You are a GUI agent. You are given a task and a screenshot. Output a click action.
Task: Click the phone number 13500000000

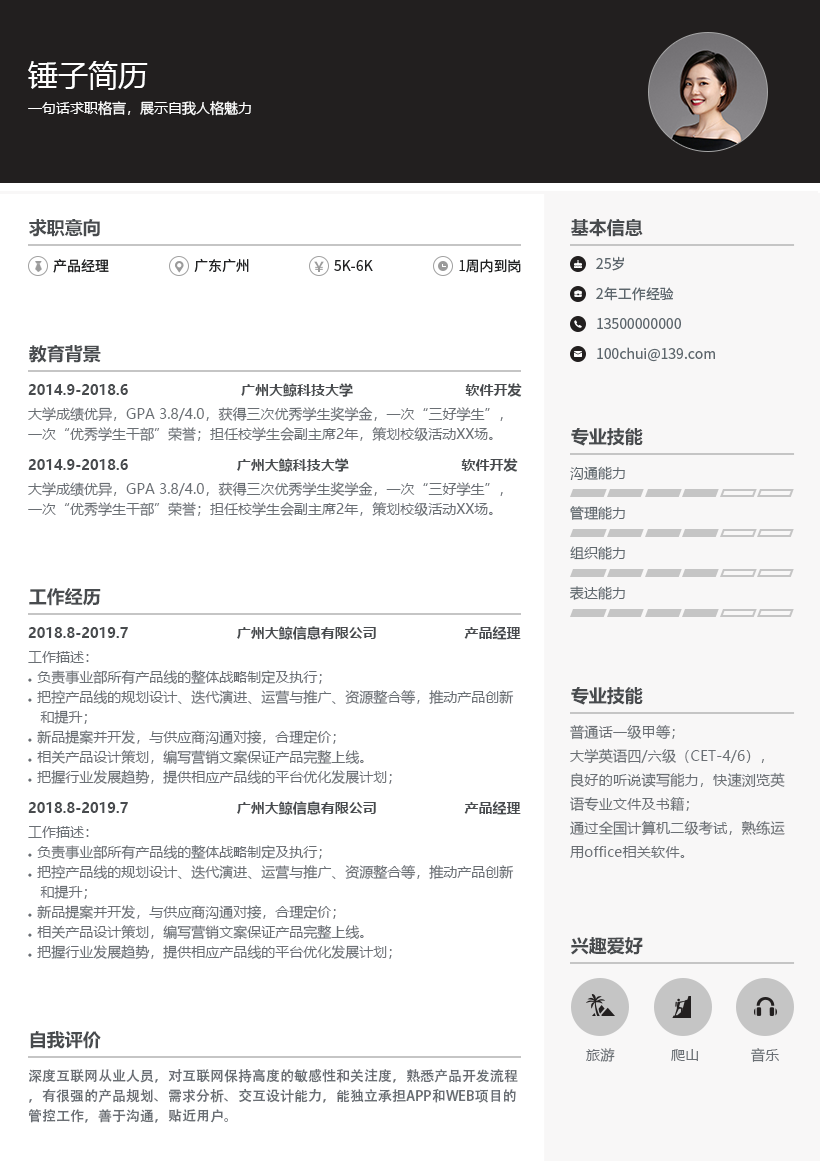click(x=639, y=324)
